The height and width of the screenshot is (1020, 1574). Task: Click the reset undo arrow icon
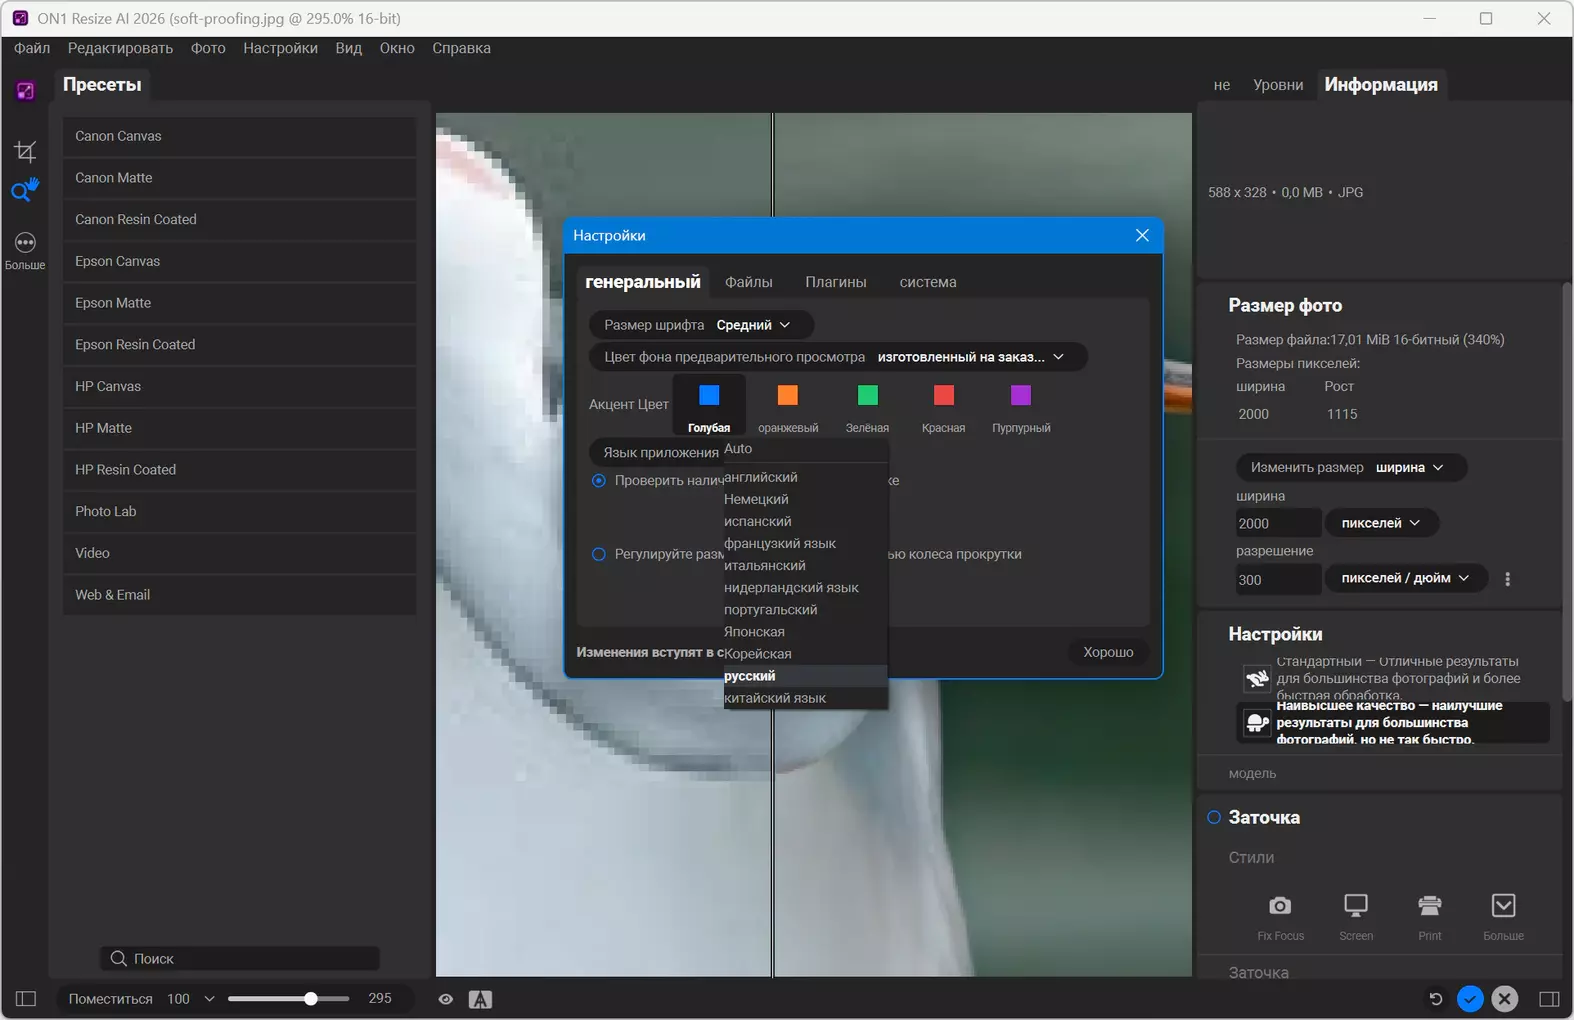[1435, 998]
